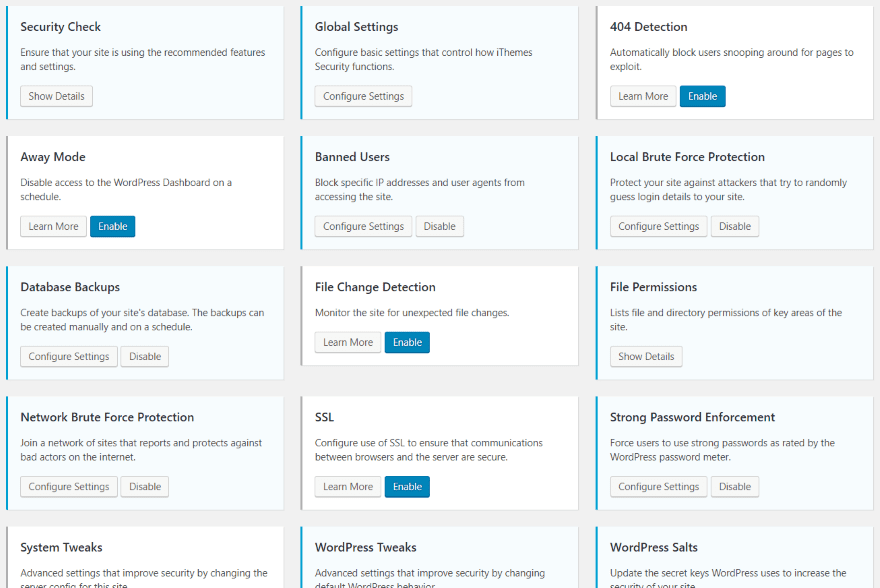Configure Strong Password Enforcement settings
Viewport: 880px width, 588px height.
658,486
